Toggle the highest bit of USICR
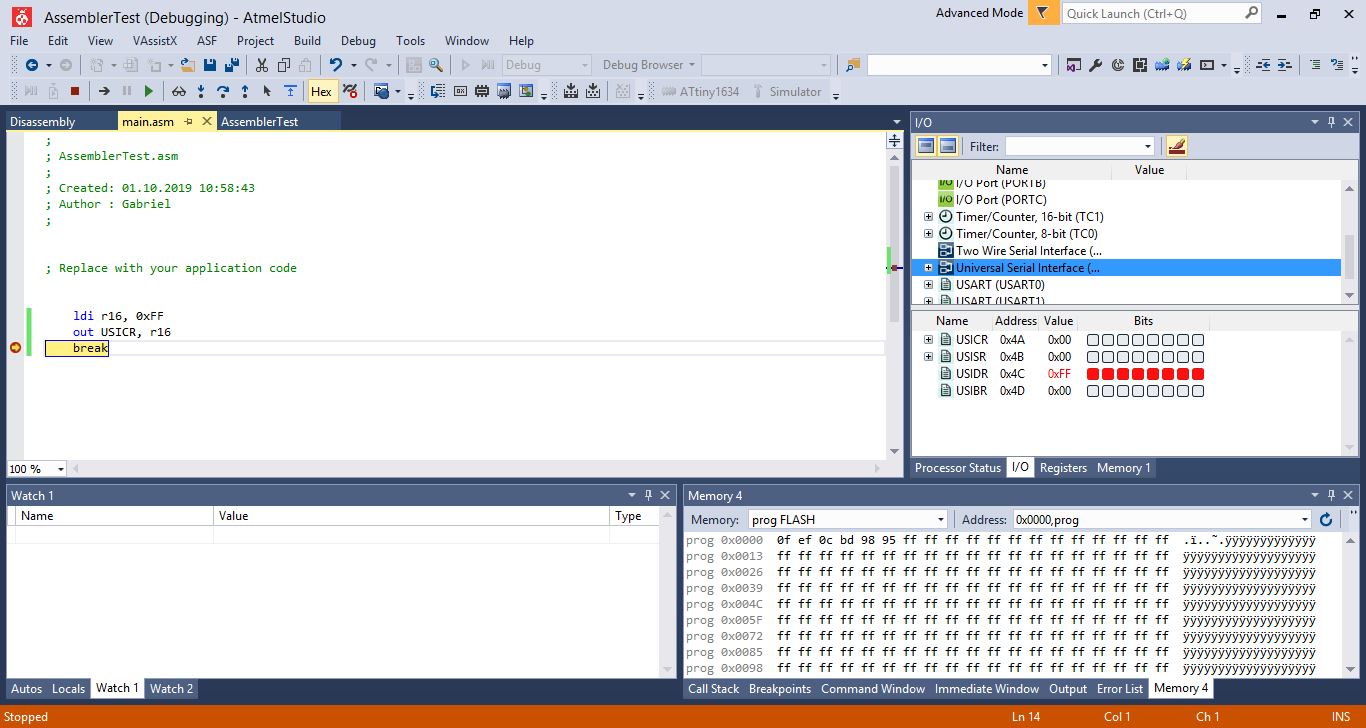 1093,340
